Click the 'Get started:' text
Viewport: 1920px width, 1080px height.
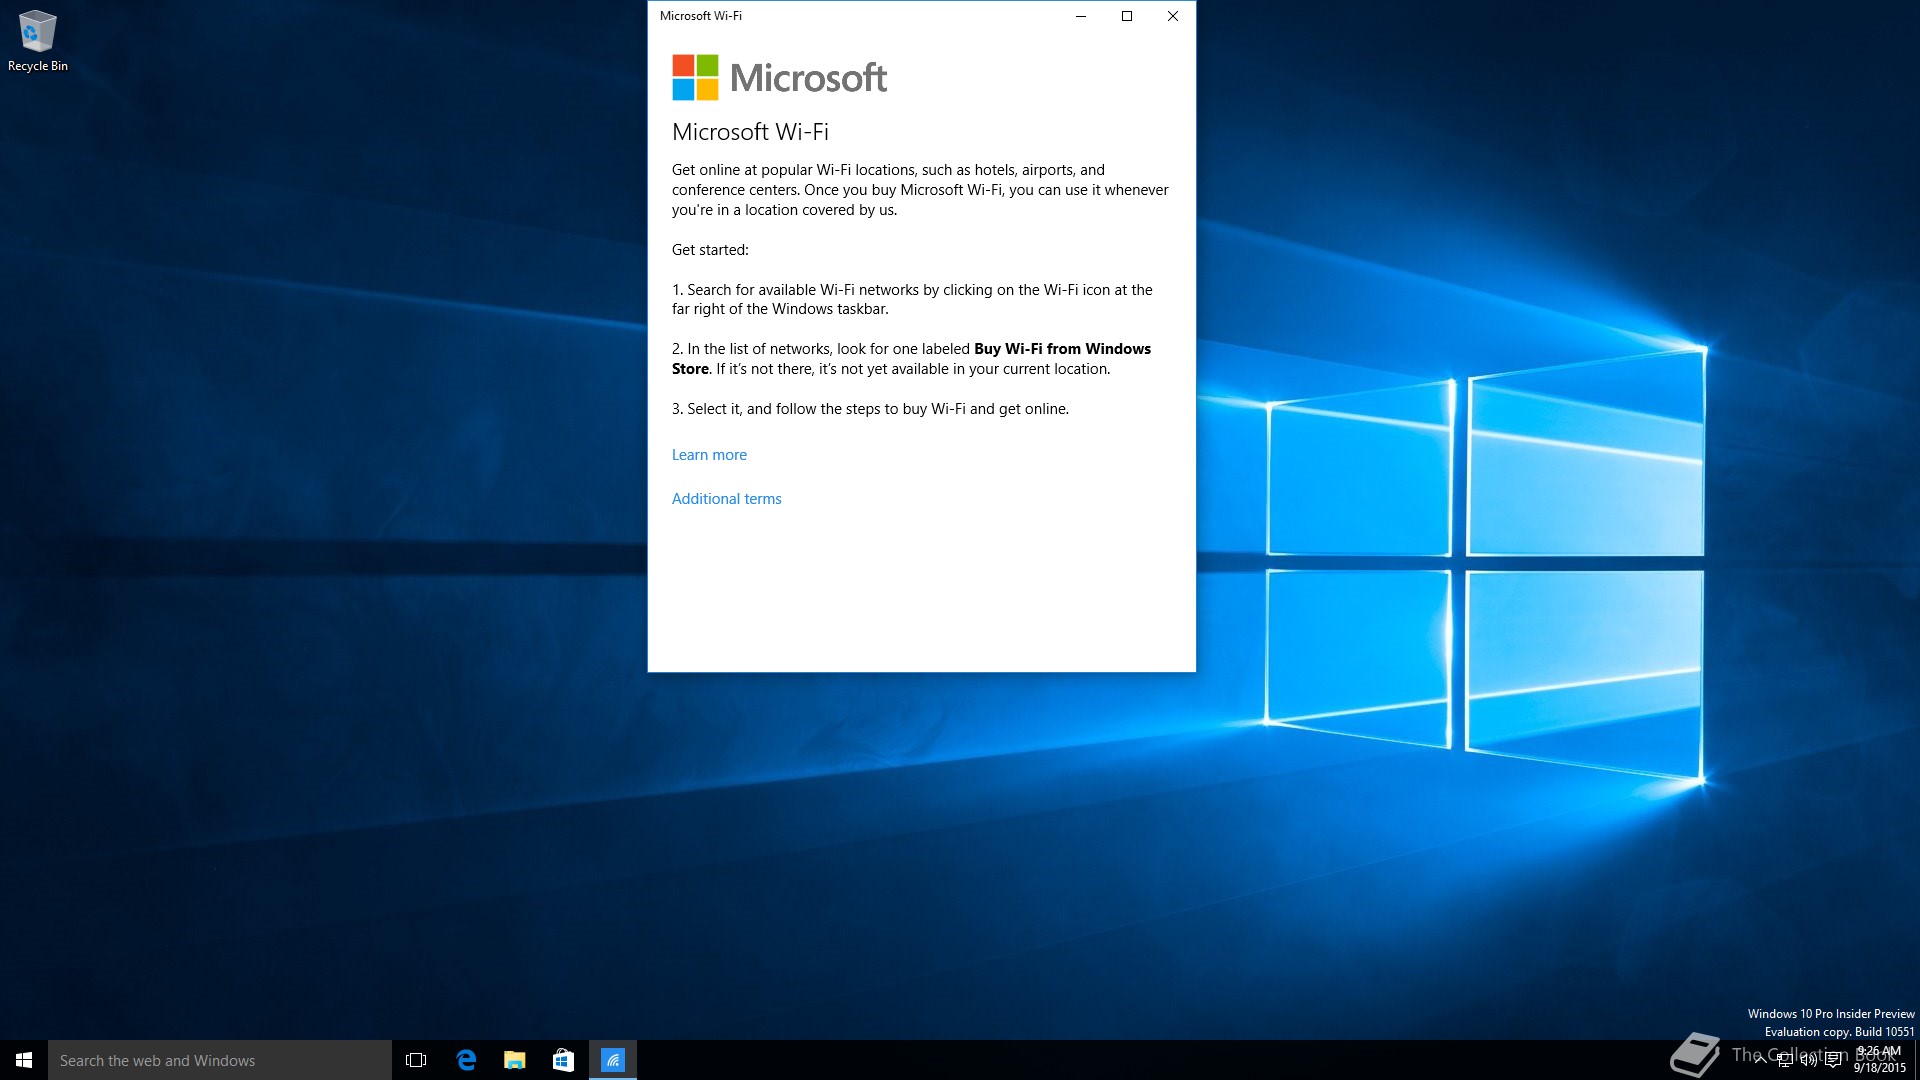tap(710, 250)
